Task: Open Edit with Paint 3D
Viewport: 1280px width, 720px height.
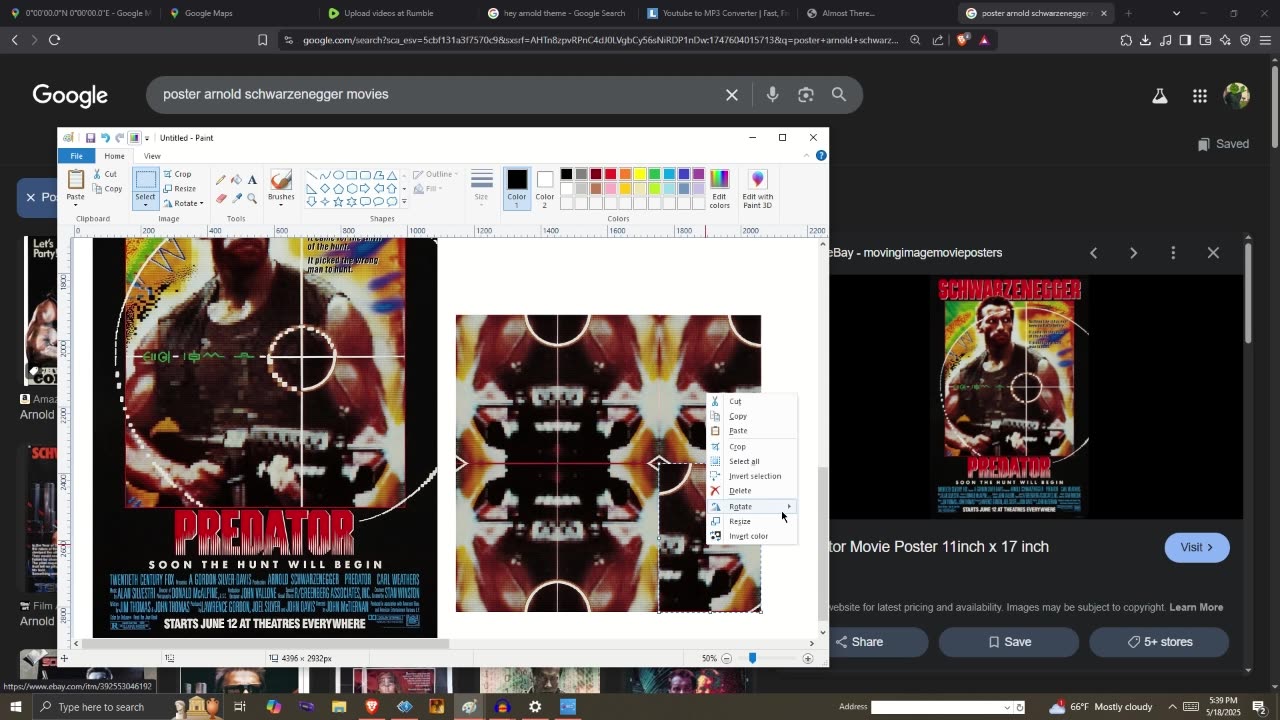Action: coord(757,189)
